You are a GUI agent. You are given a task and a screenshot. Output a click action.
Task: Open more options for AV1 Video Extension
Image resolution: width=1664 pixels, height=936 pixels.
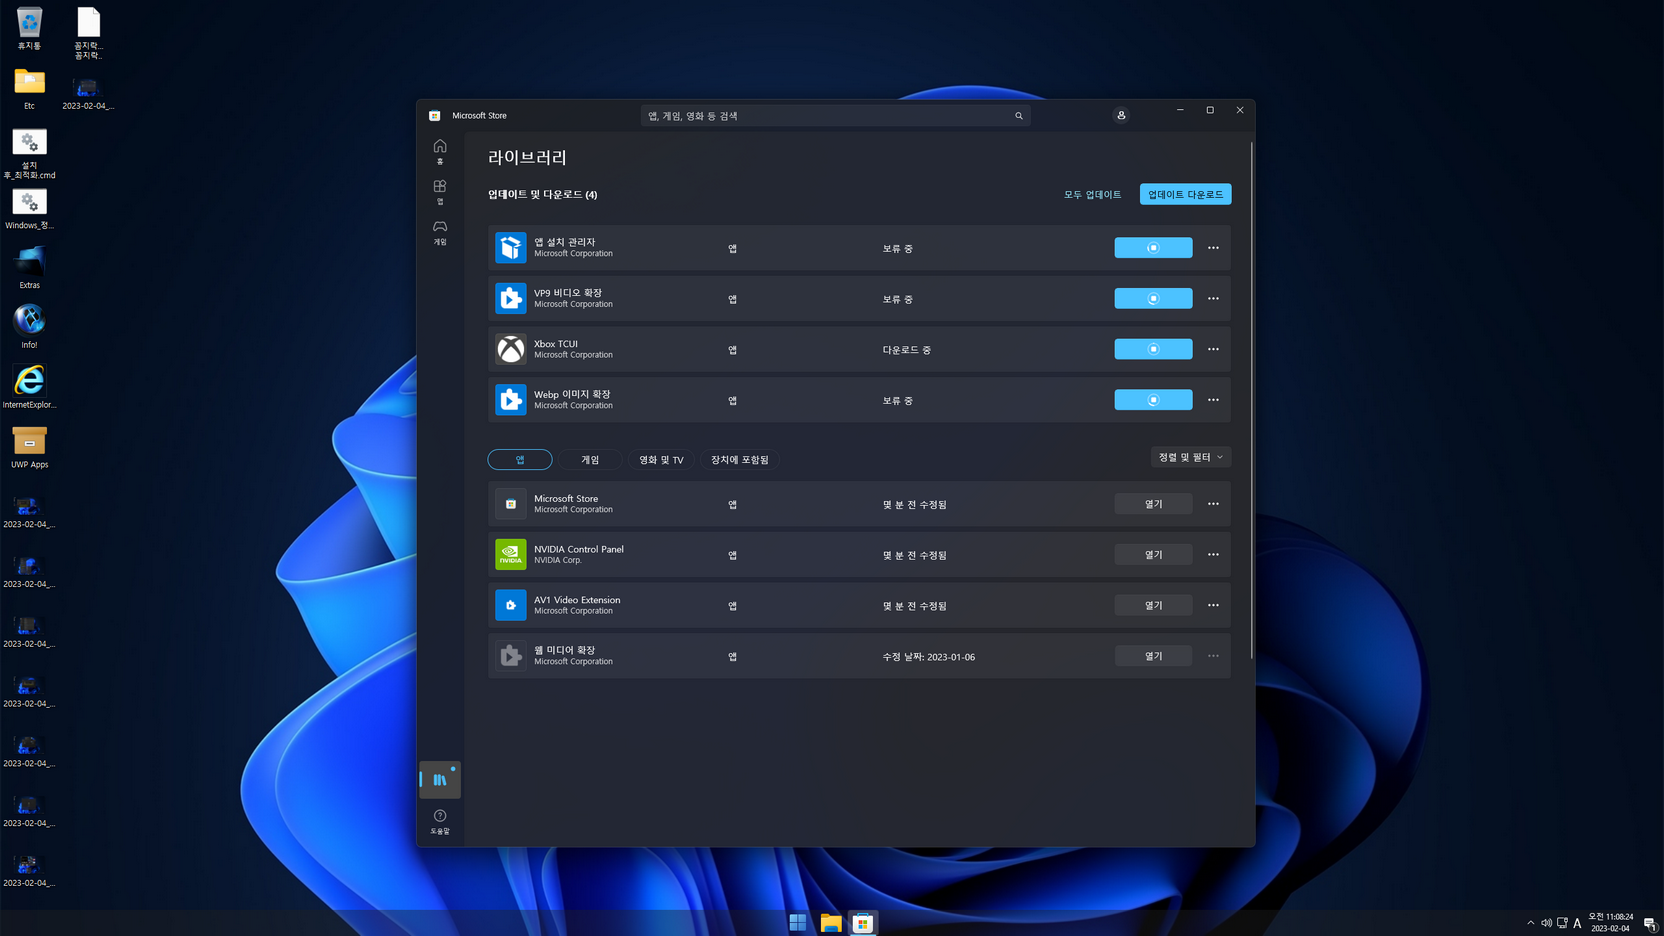[x=1213, y=605]
